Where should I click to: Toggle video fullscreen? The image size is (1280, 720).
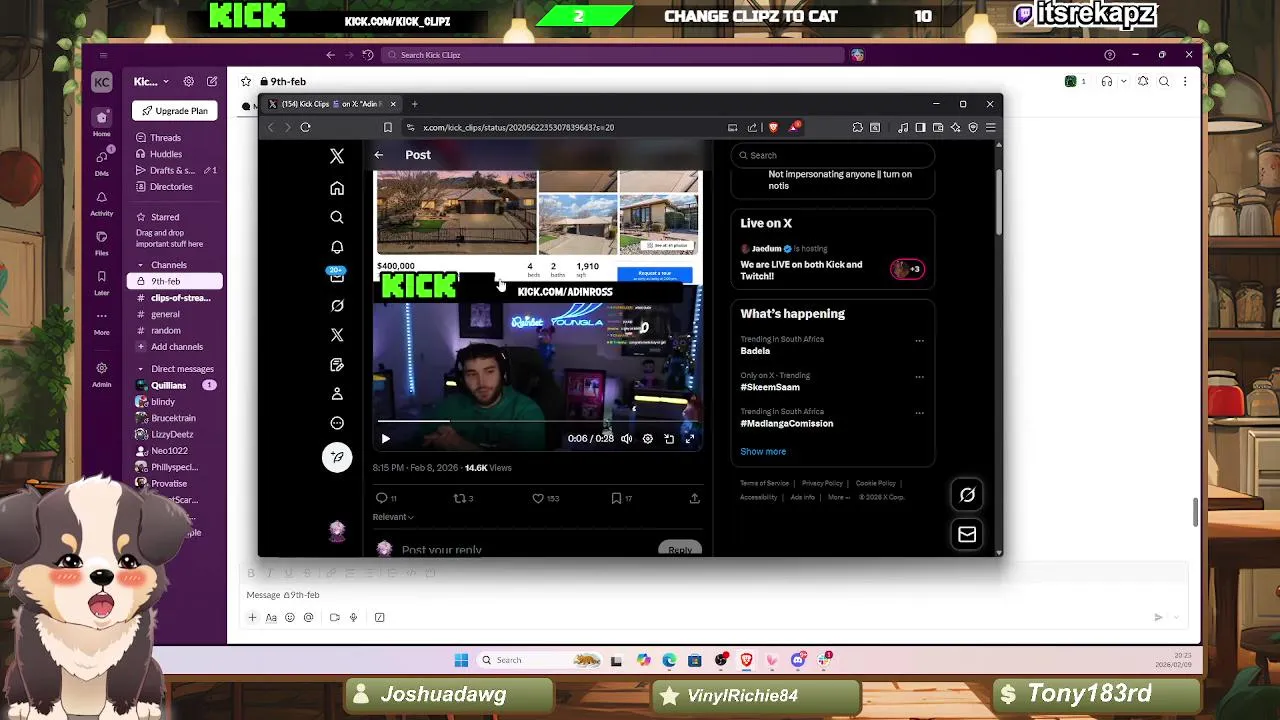tap(689, 439)
